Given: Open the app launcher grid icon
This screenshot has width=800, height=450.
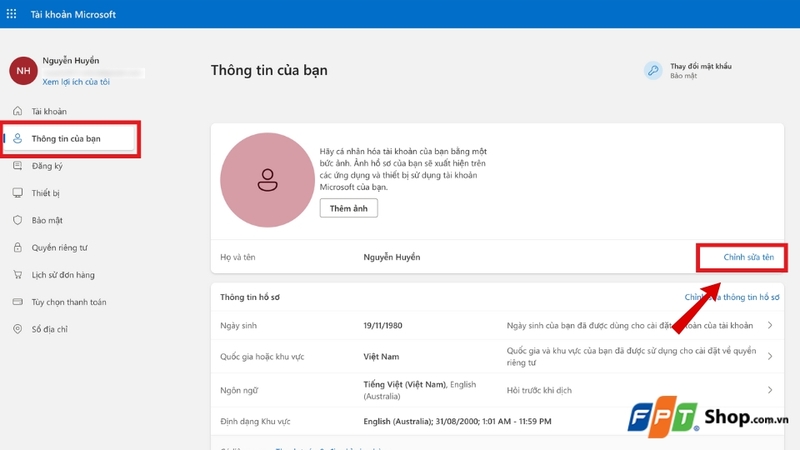Looking at the screenshot, I should [12, 13].
